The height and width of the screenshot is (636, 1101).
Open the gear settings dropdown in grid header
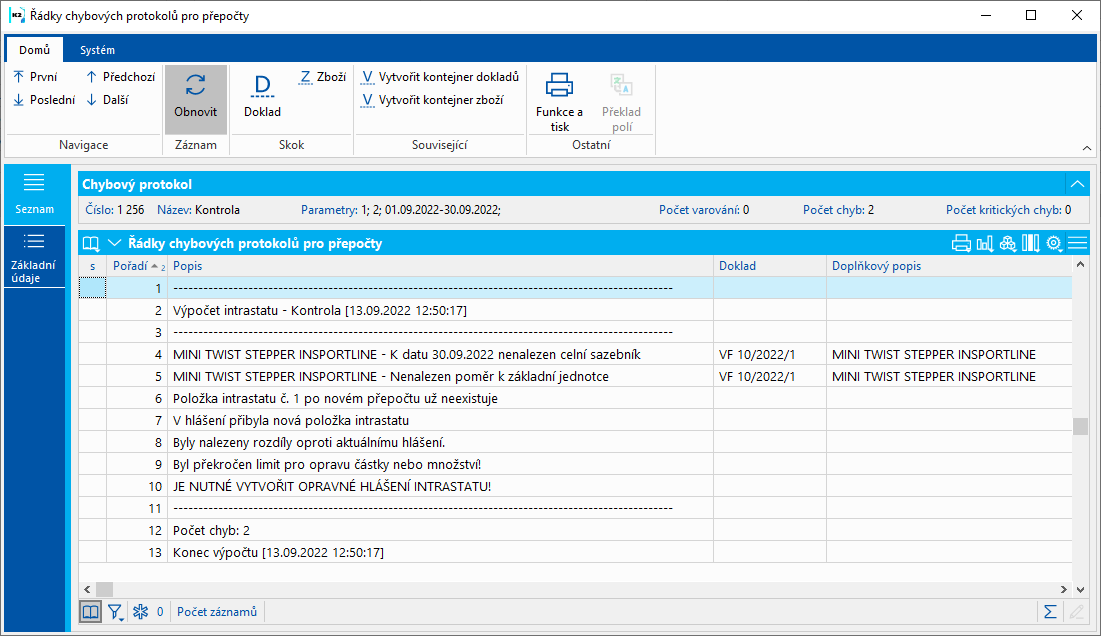click(1054, 243)
